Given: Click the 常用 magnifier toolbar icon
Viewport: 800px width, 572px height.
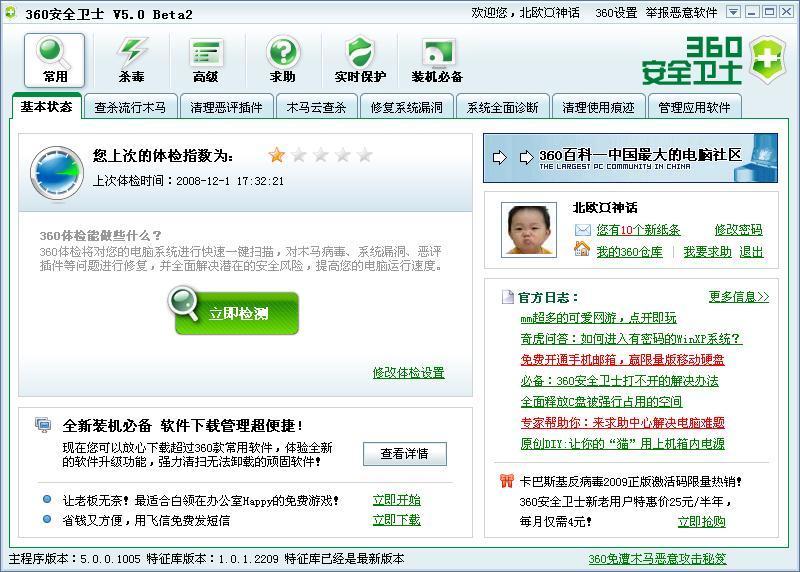Looking at the screenshot, I should (x=55, y=52).
